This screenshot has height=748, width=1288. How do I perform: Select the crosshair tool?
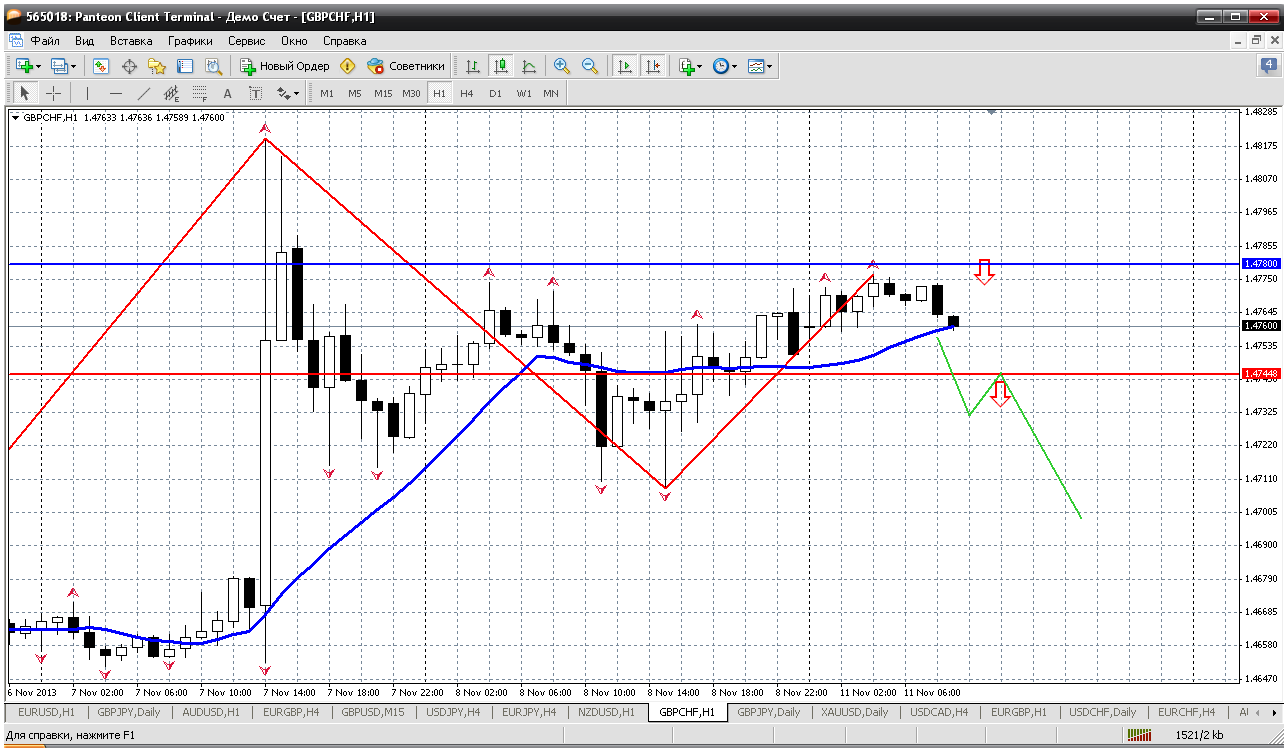pos(53,93)
